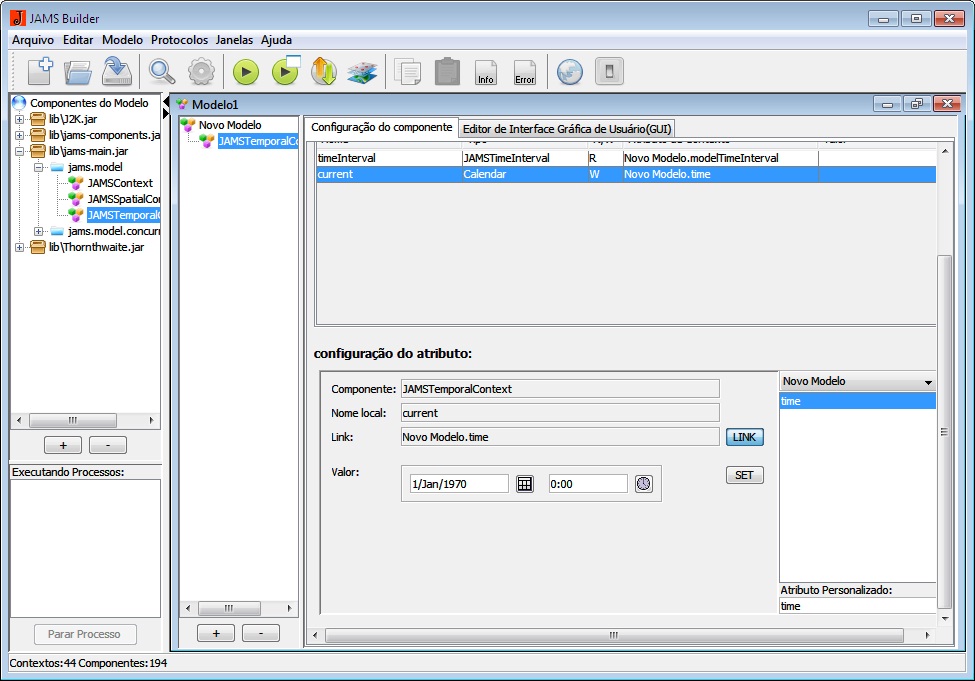975x681 pixels.
Task: Open the Error log viewer icon
Action: click(x=525, y=72)
